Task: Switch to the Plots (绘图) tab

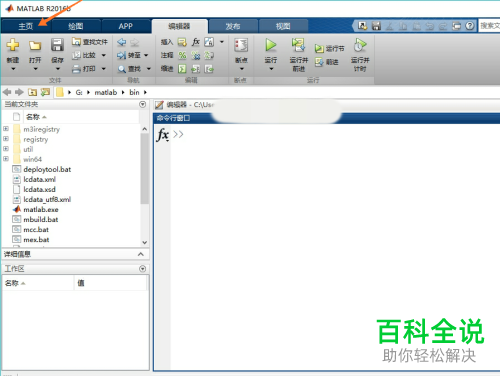Action: [76, 26]
